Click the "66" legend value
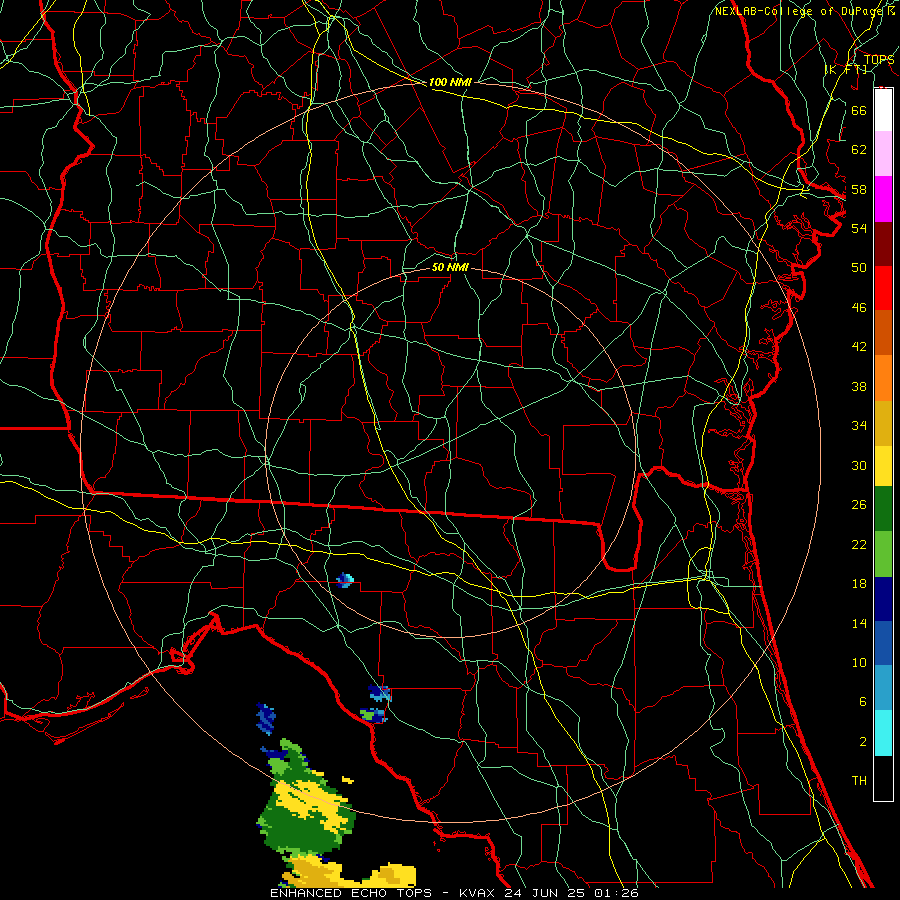 pyautogui.click(x=859, y=110)
